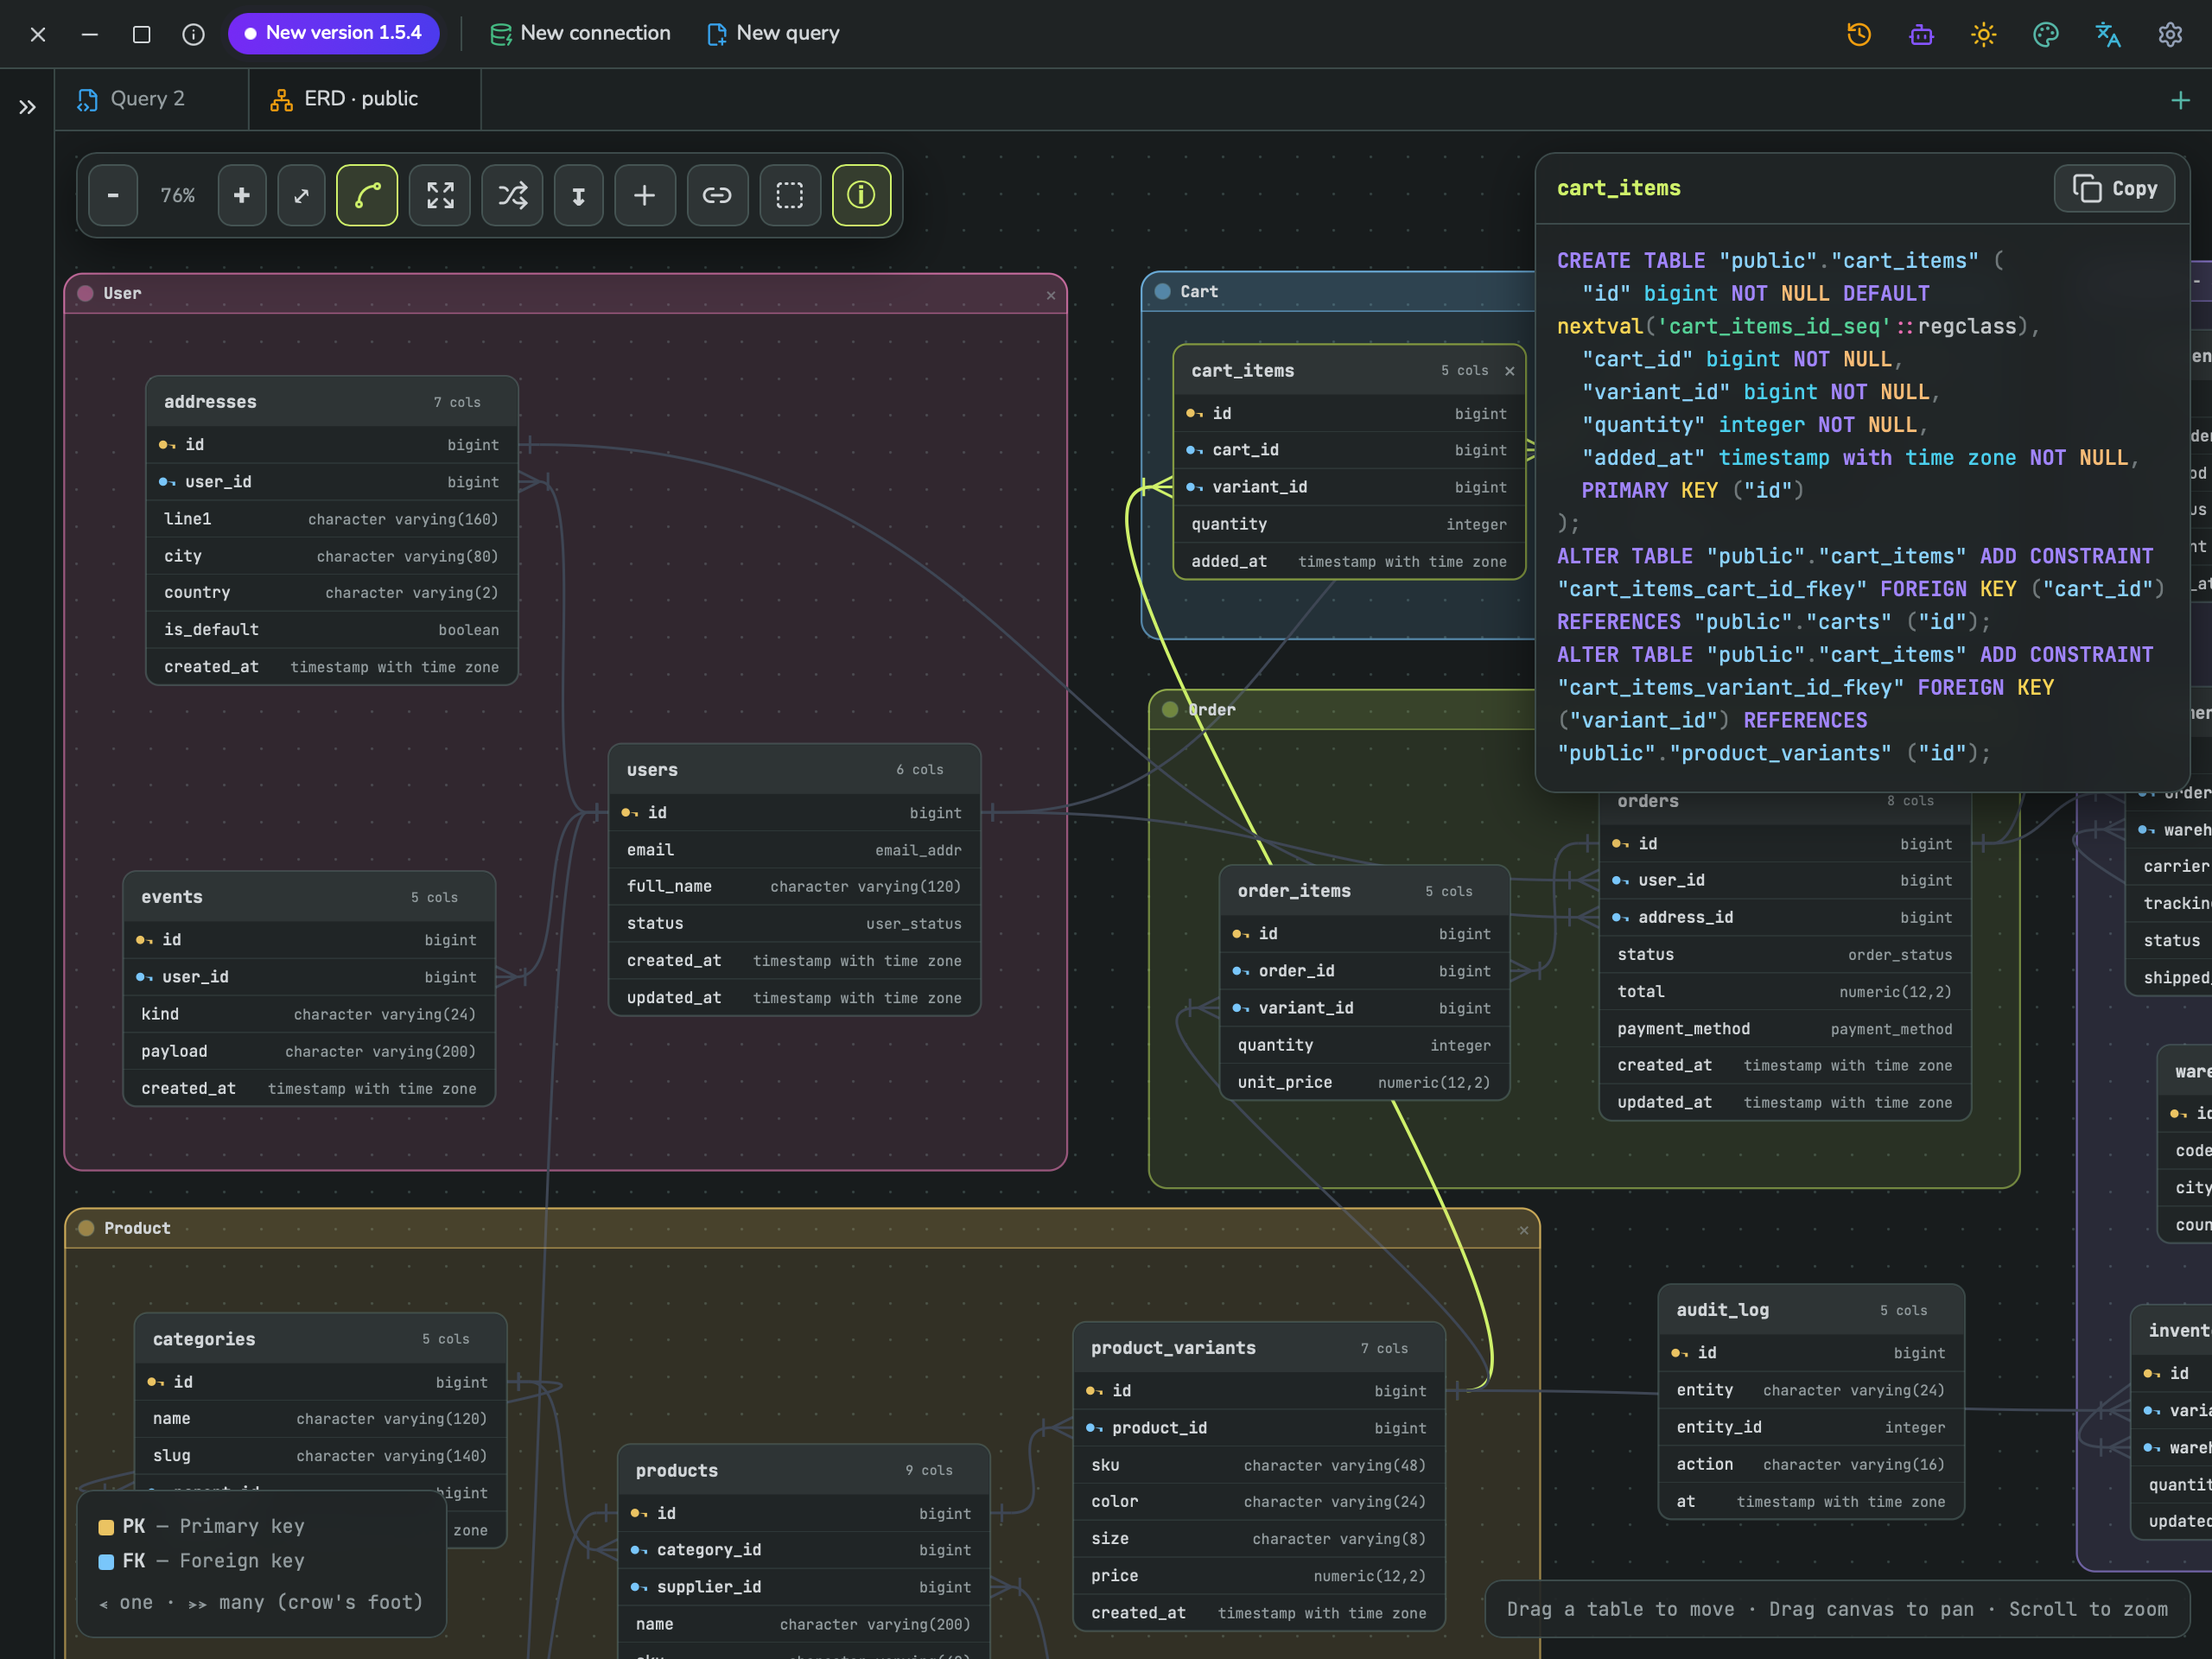Select the product_variants table header

[x=1259, y=1348]
